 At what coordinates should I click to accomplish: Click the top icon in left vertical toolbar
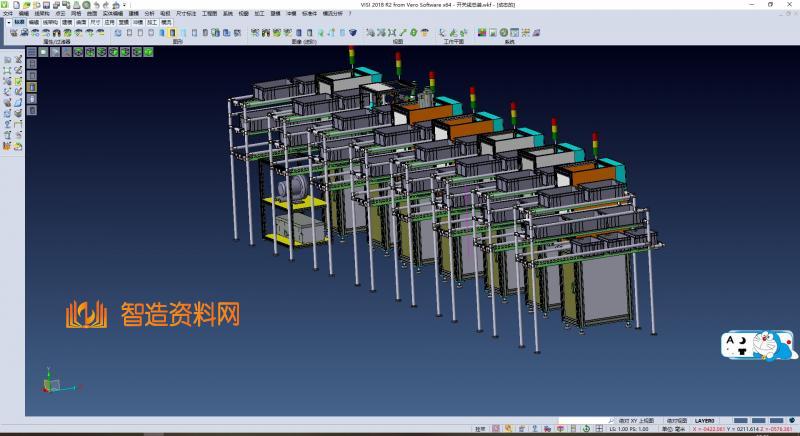(8, 60)
